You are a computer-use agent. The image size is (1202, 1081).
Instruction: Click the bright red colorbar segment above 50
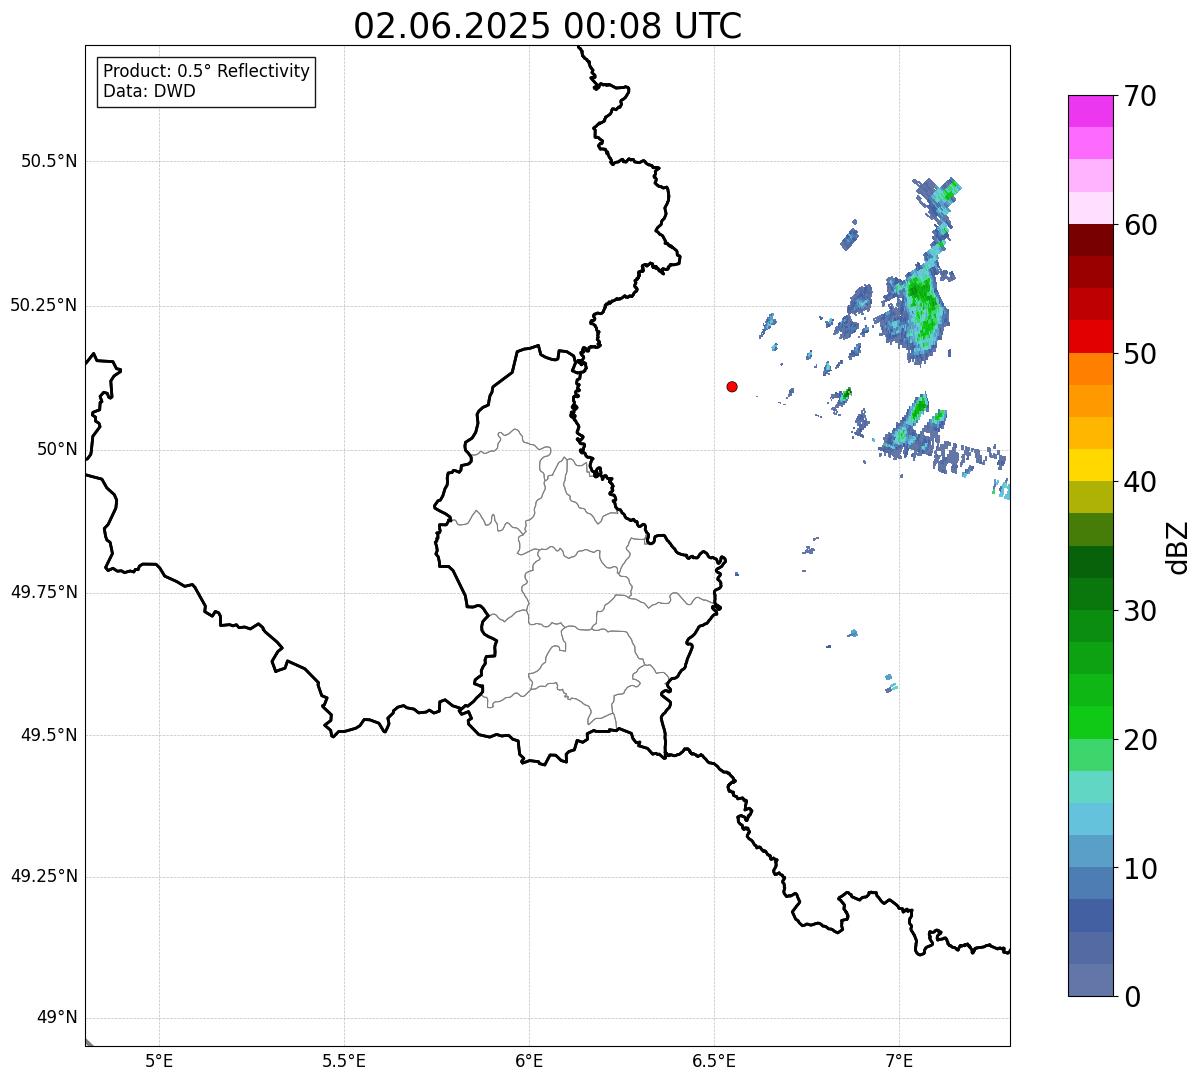[1090, 336]
